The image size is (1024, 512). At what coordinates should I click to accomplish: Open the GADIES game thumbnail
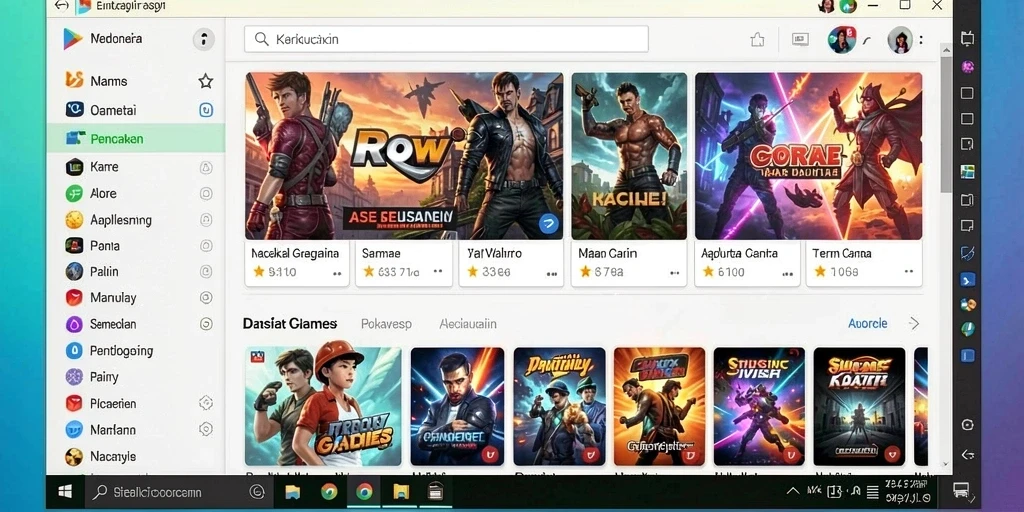click(x=323, y=406)
